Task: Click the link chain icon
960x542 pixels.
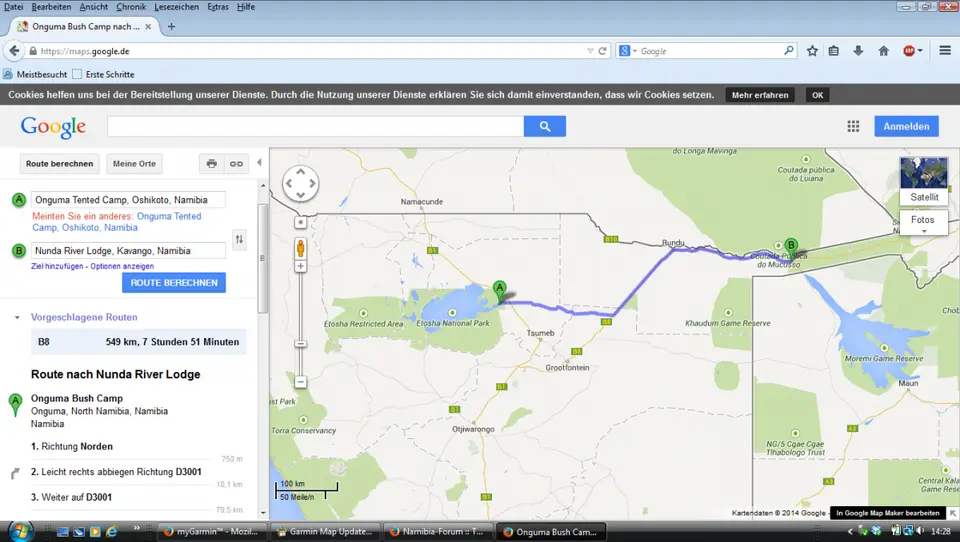Action: 236,164
